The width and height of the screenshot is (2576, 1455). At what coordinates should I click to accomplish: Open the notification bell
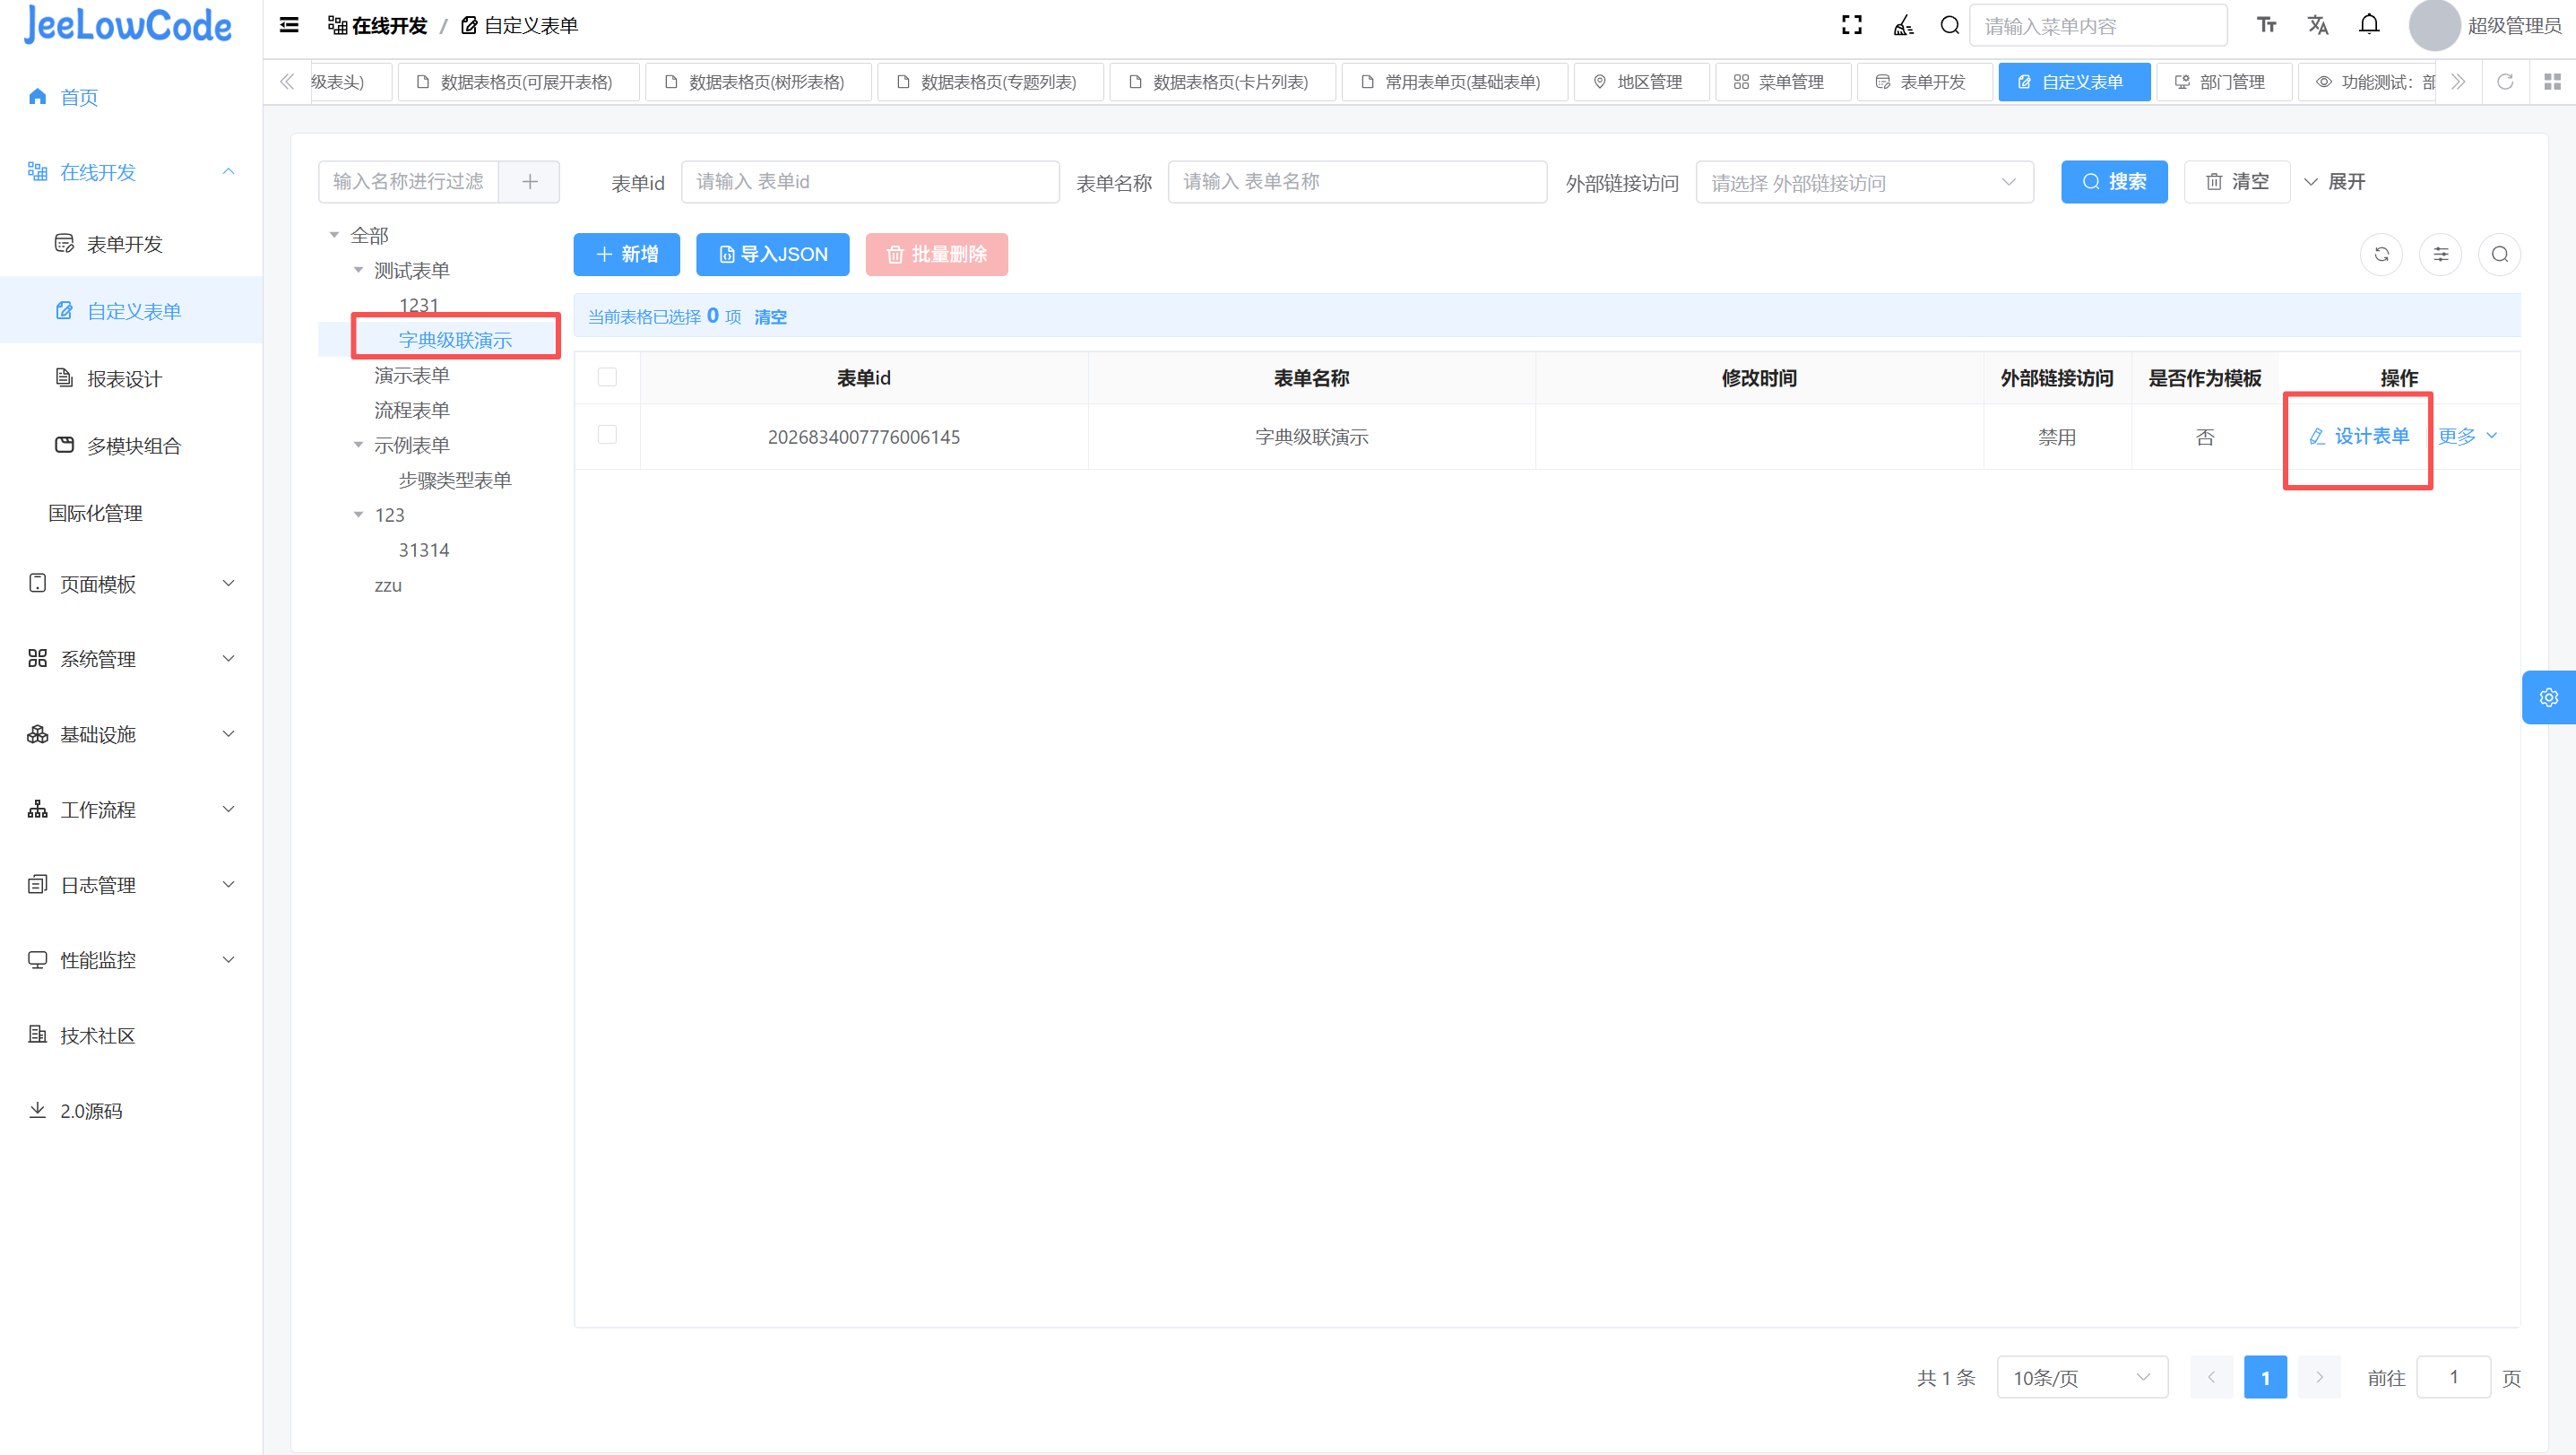tap(2368, 26)
